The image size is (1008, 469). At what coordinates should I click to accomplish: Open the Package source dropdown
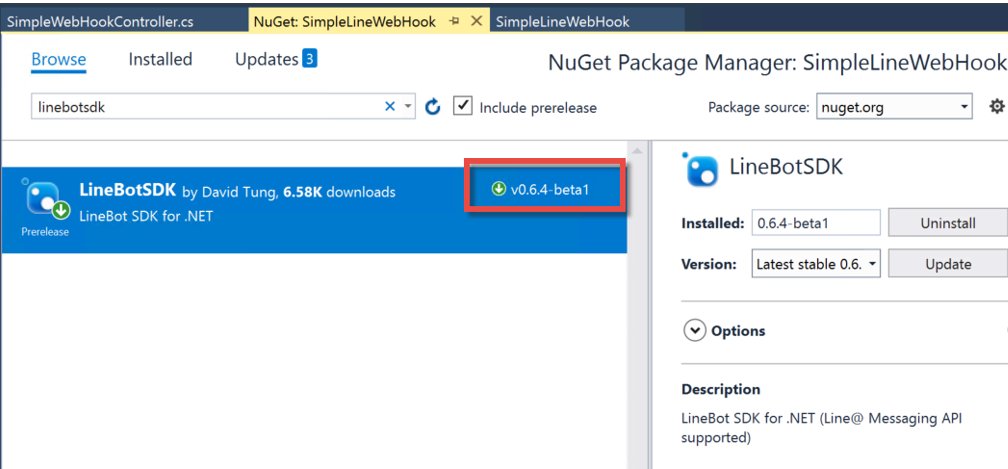[894, 107]
